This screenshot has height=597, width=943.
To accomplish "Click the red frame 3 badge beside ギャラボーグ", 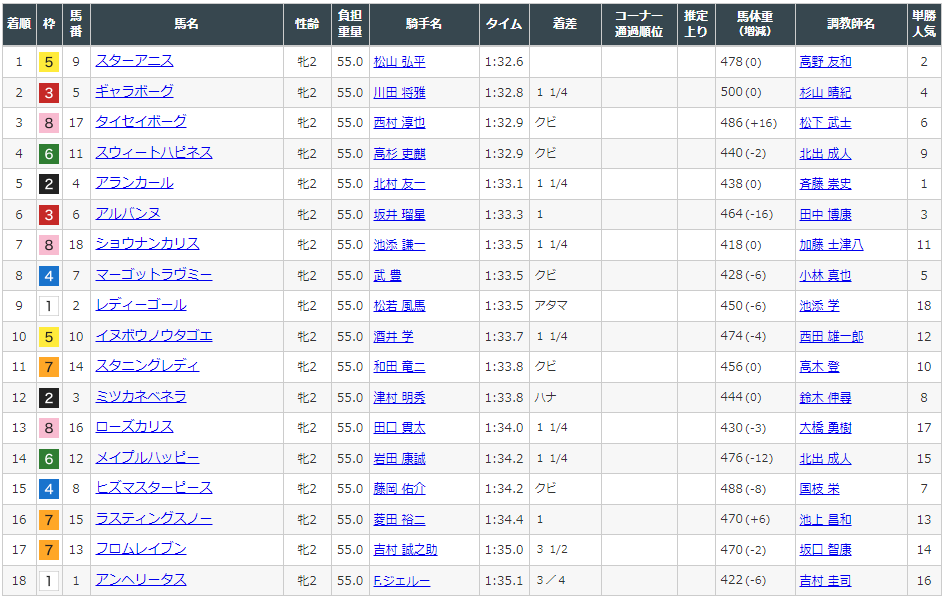I will pyautogui.click(x=48, y=93).
